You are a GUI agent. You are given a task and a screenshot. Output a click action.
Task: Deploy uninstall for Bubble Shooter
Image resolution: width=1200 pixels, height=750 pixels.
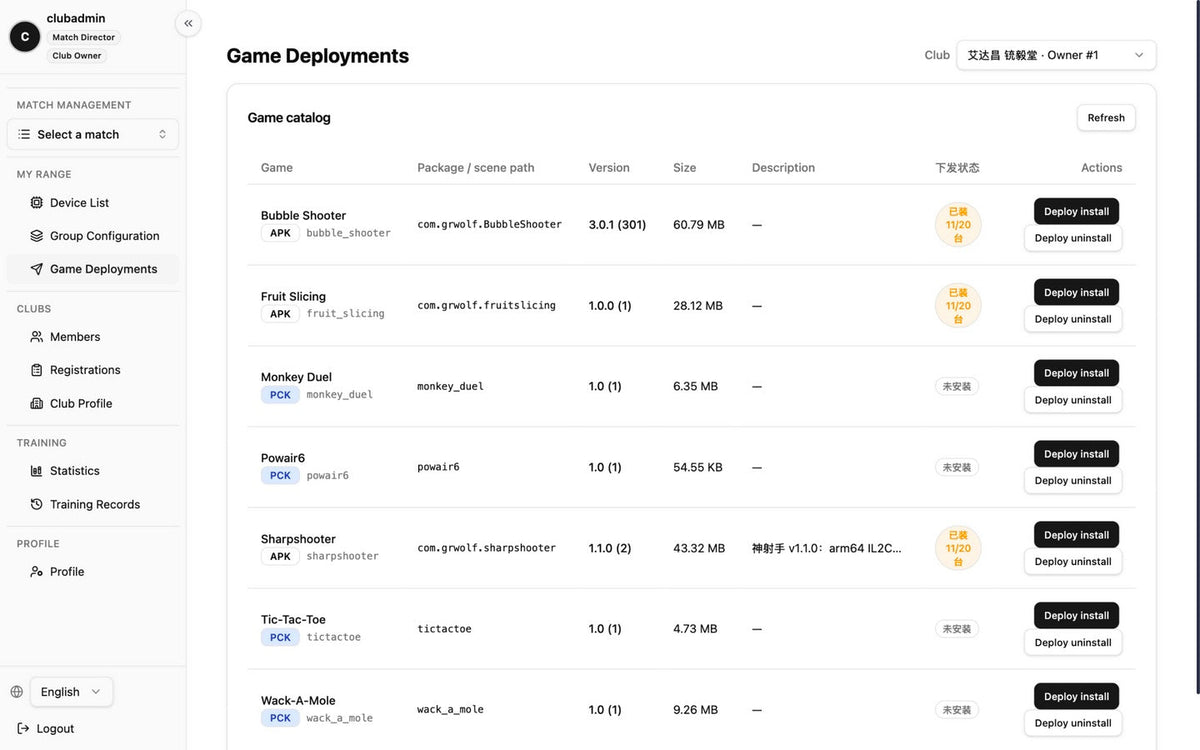pyautogui.click(x=1073, y=238)
